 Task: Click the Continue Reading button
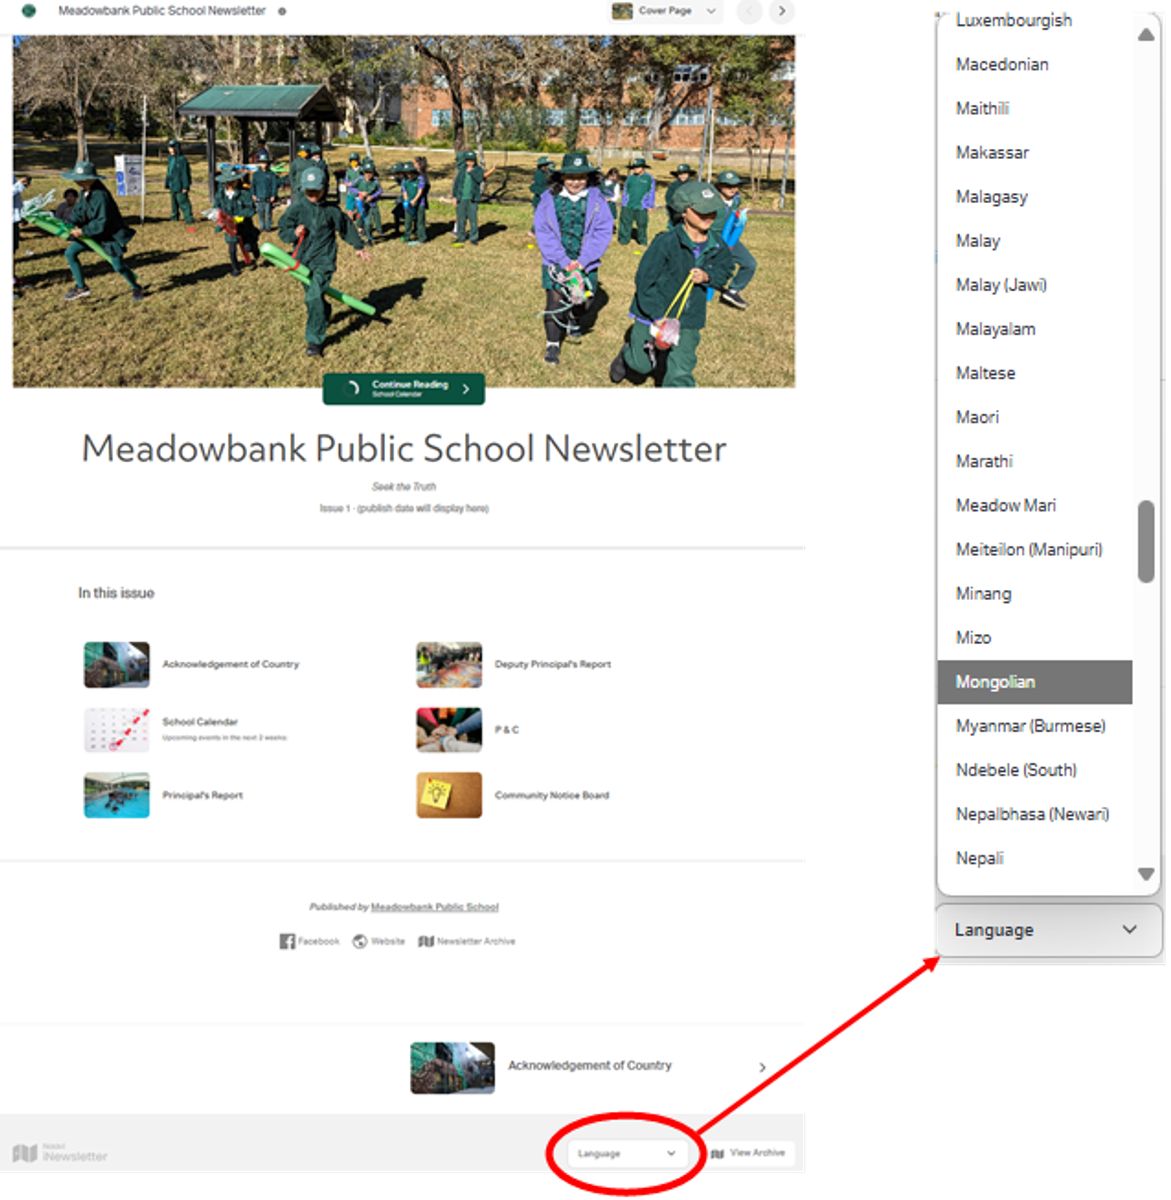[404, 389]
